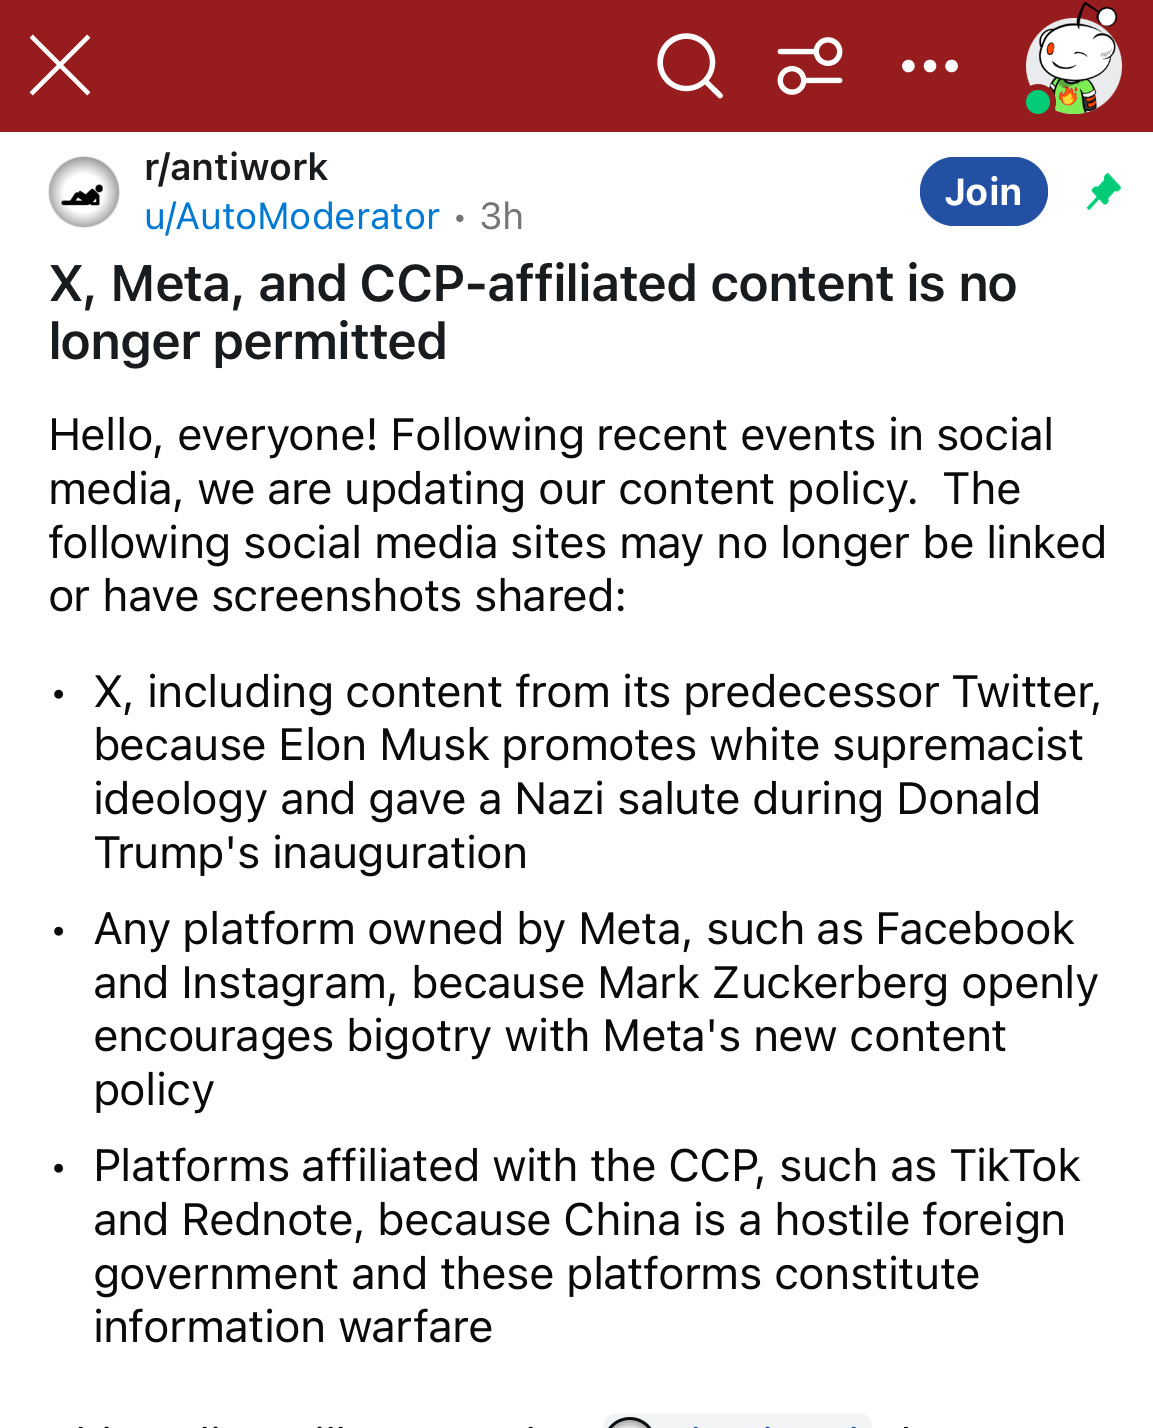The height and width of the screenshot is (1428, 1153).
Task: Tap the partially visible link pill at the bottom
Action: point(737,1420)
